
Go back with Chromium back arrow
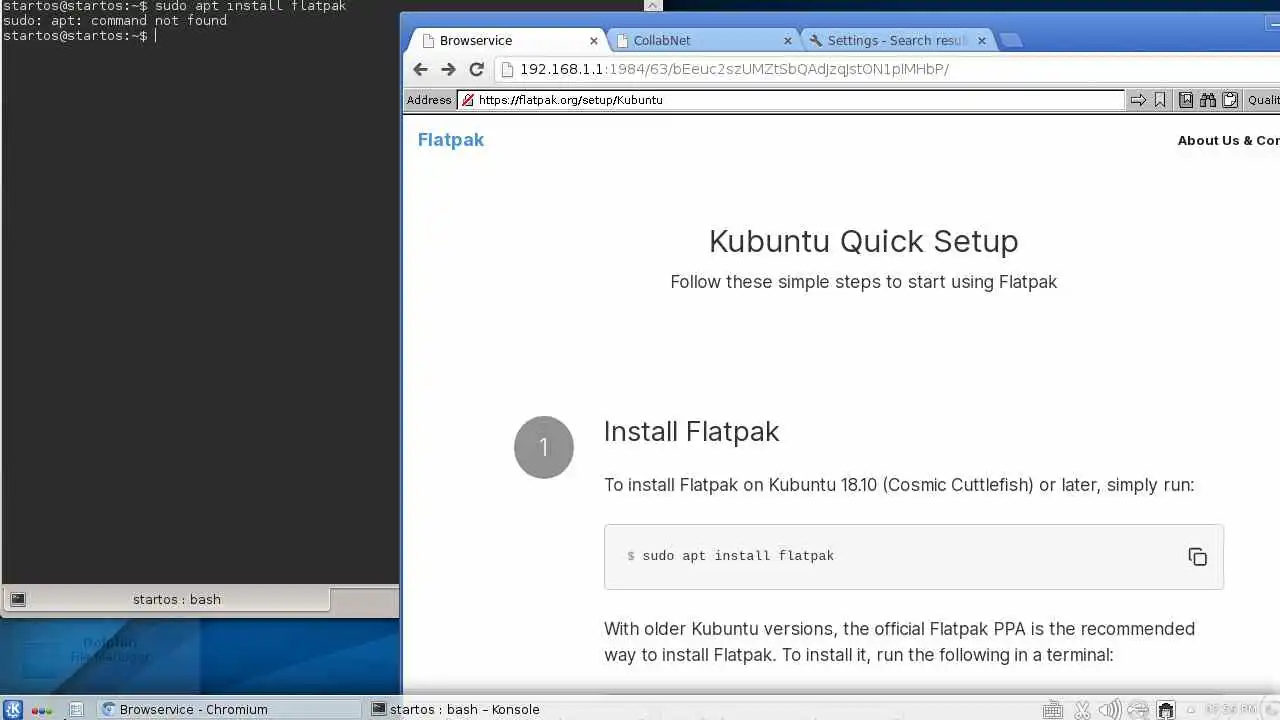[x=420, y=69]
